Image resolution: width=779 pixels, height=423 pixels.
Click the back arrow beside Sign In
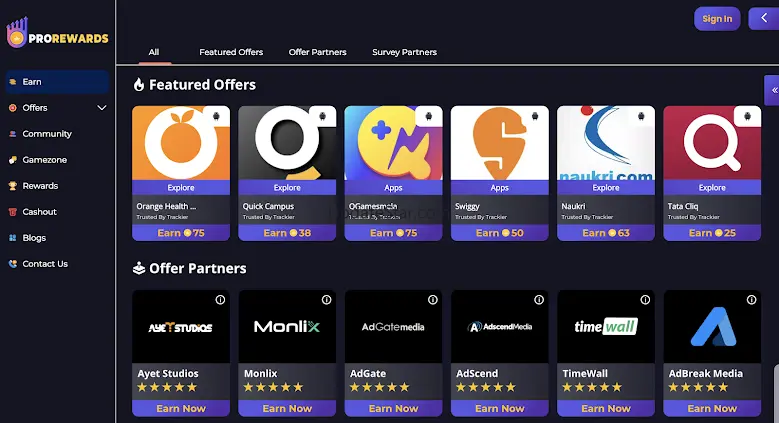(x=764, y=18)
